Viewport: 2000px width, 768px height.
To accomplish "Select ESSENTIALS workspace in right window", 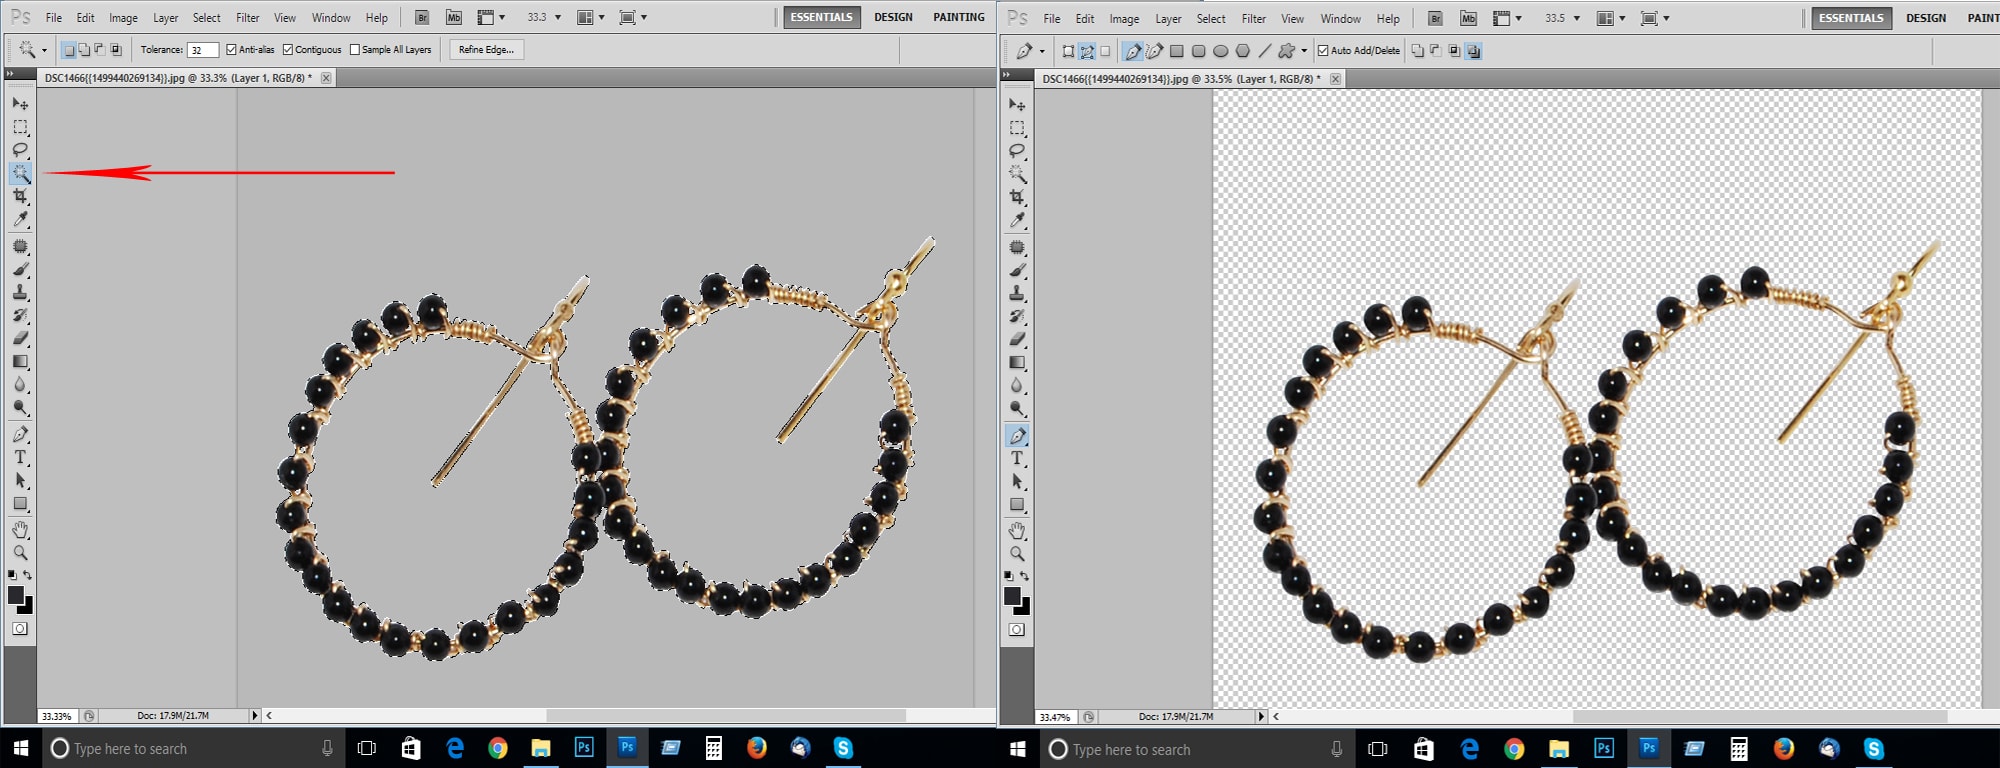I will tap(1851, 18).
